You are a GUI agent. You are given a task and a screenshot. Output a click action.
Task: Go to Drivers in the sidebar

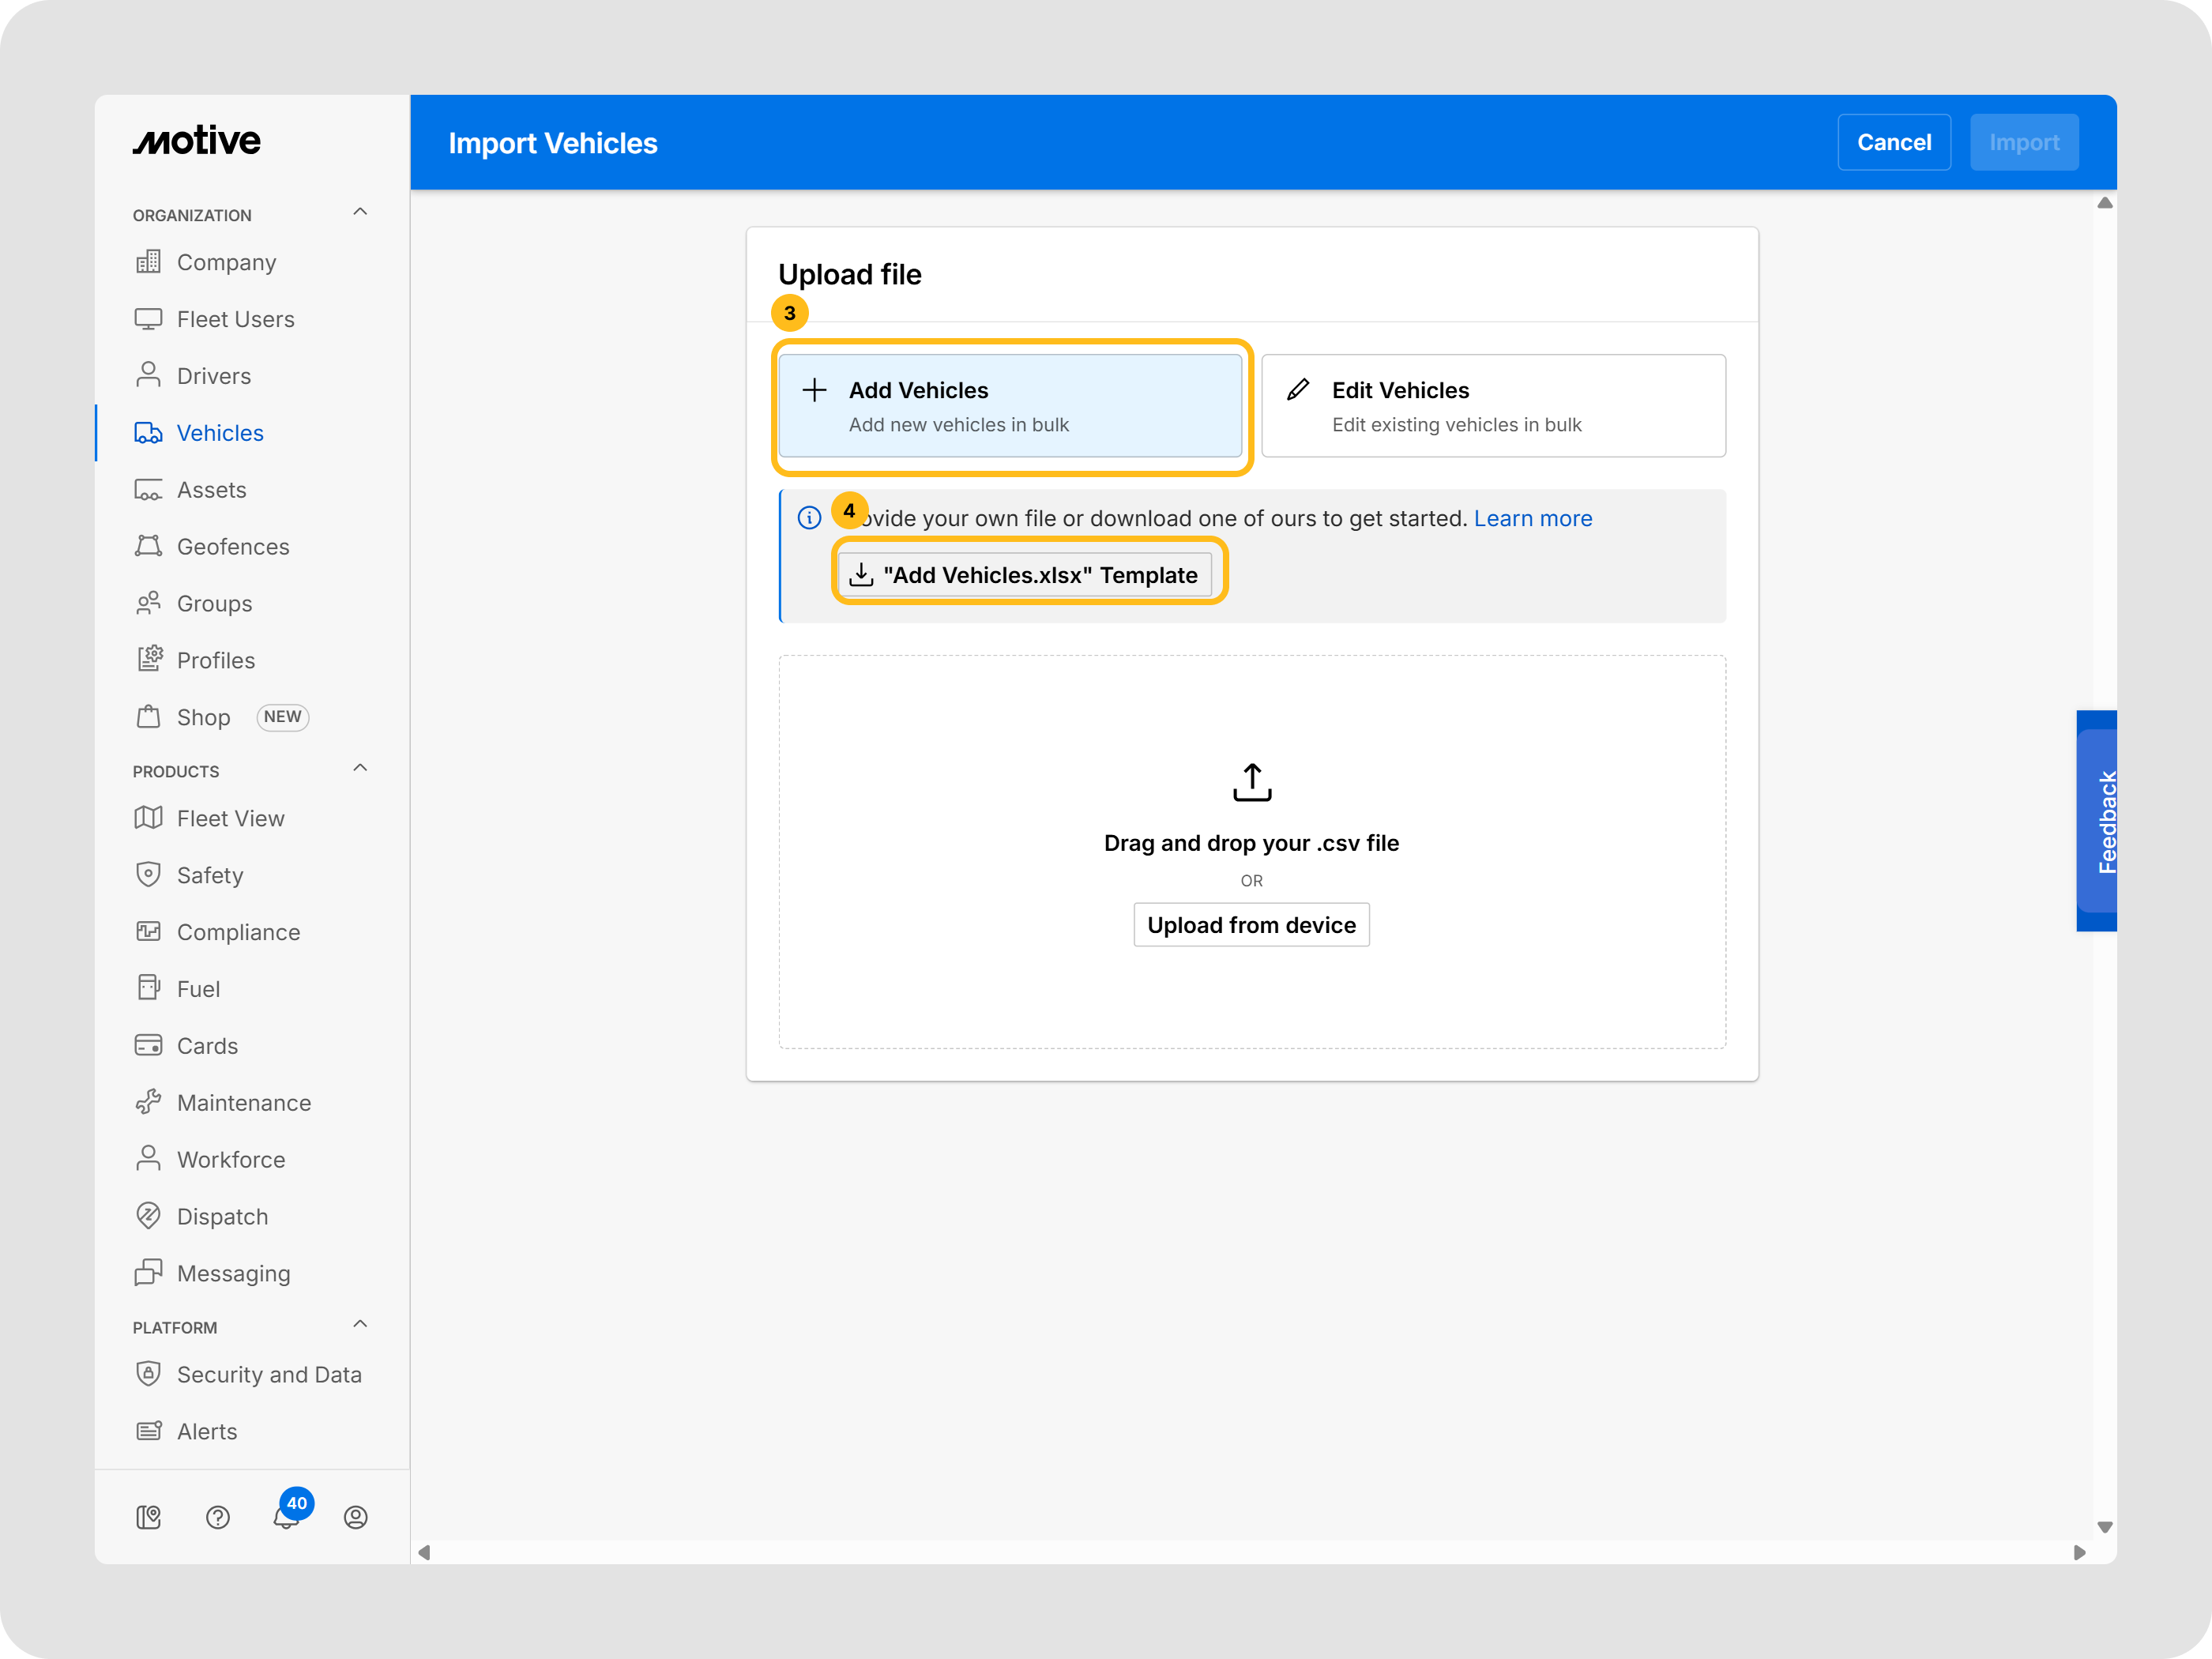tap(213, 376)
